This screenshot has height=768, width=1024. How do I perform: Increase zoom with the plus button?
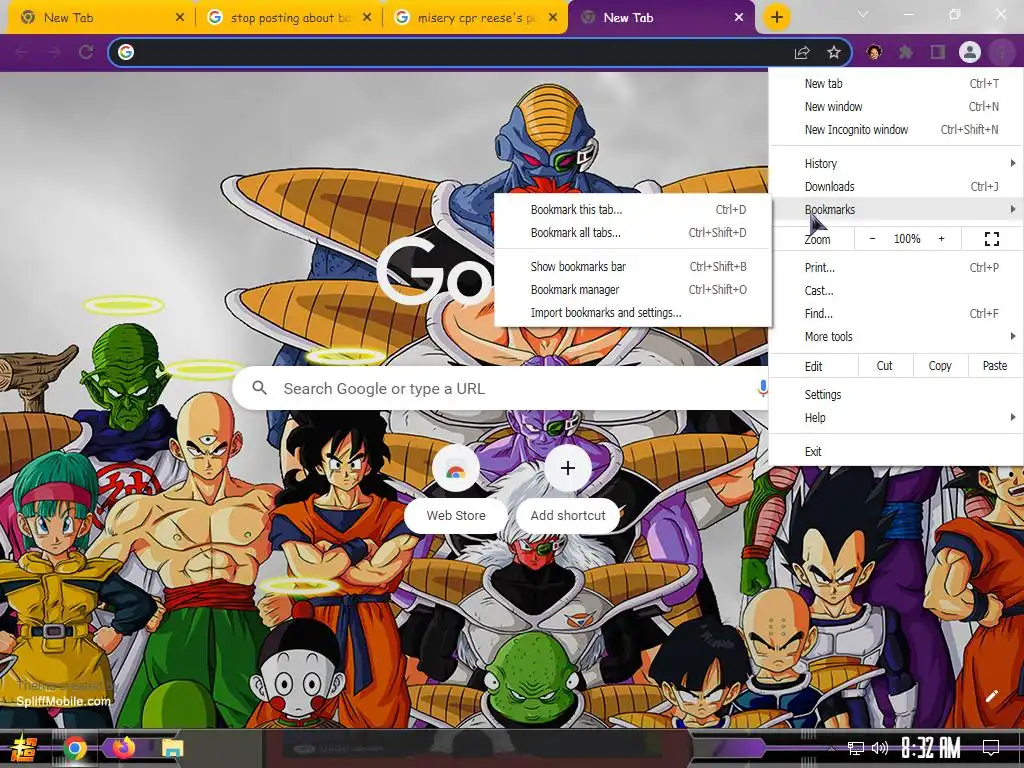point(941,239)
